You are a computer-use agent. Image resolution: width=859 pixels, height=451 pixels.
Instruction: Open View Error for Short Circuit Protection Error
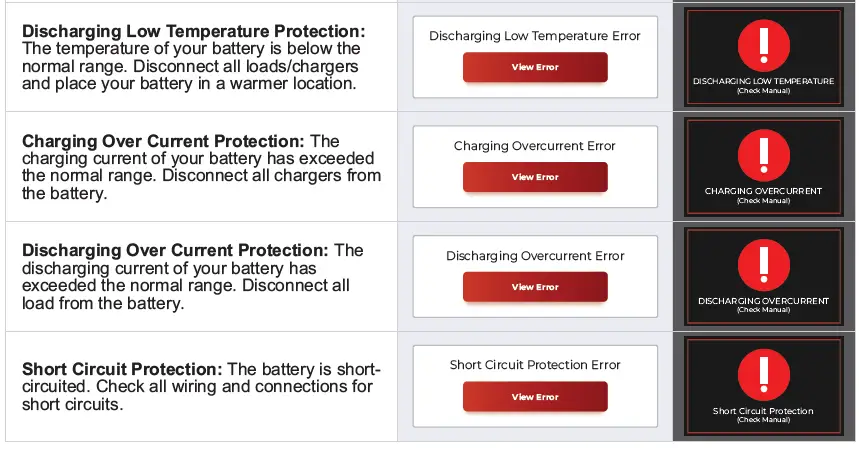(535, 397)
